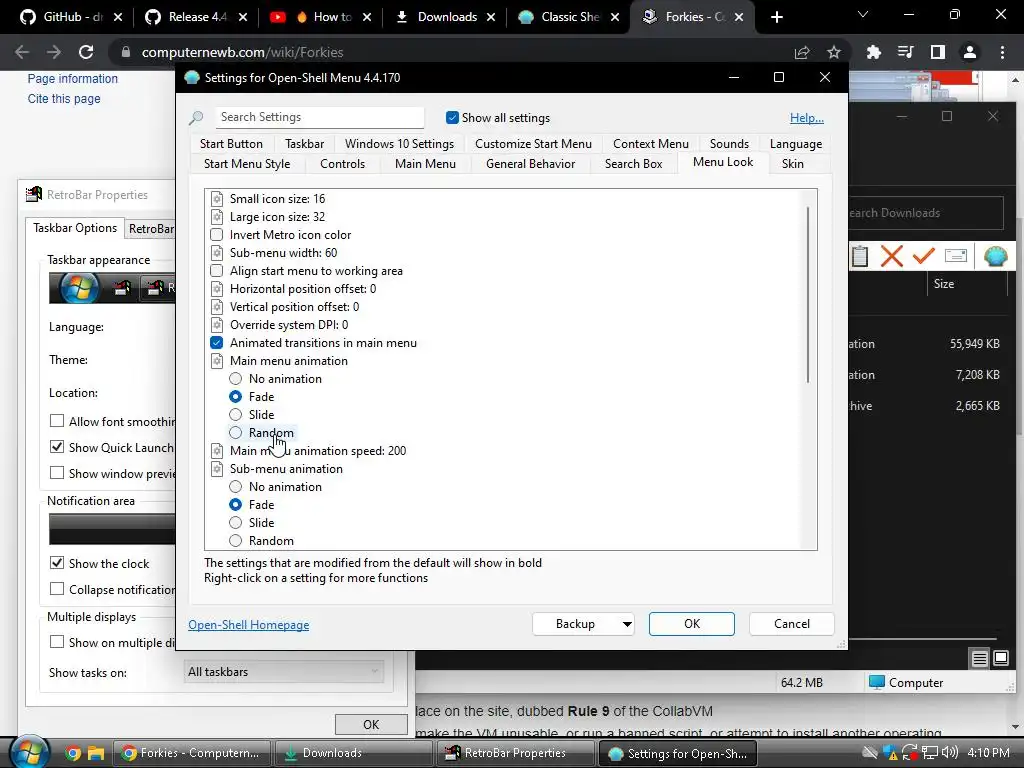Open the Chrome three-dot menu
Viewport: 1024px width, 768px height.
tap(1002, 52)
